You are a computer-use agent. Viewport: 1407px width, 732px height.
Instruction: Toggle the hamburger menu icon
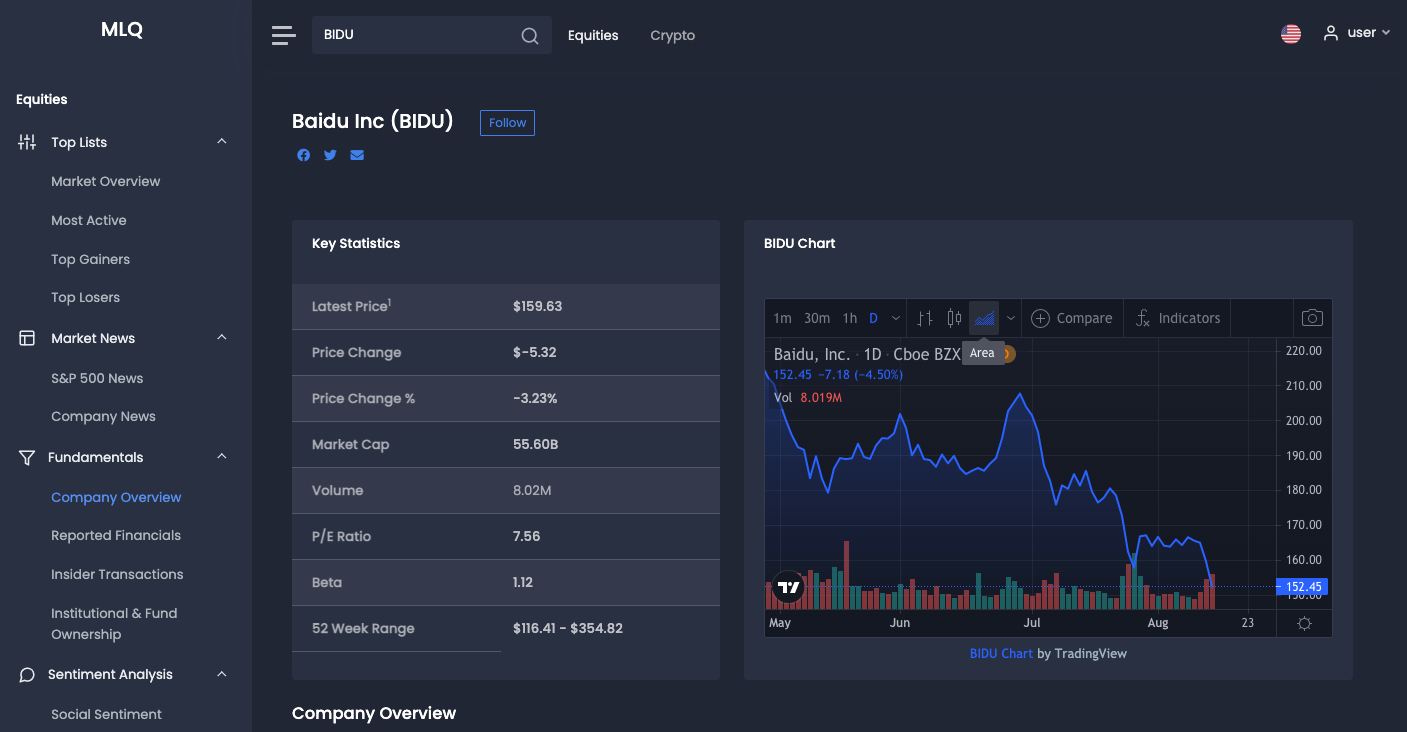tap(284, 35)
